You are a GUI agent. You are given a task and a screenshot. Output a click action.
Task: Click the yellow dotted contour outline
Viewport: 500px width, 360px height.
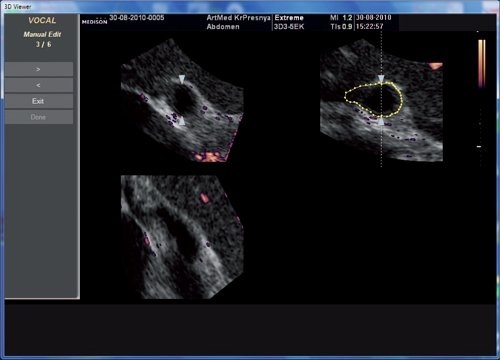pyautogui.click(x=345, y=97)
